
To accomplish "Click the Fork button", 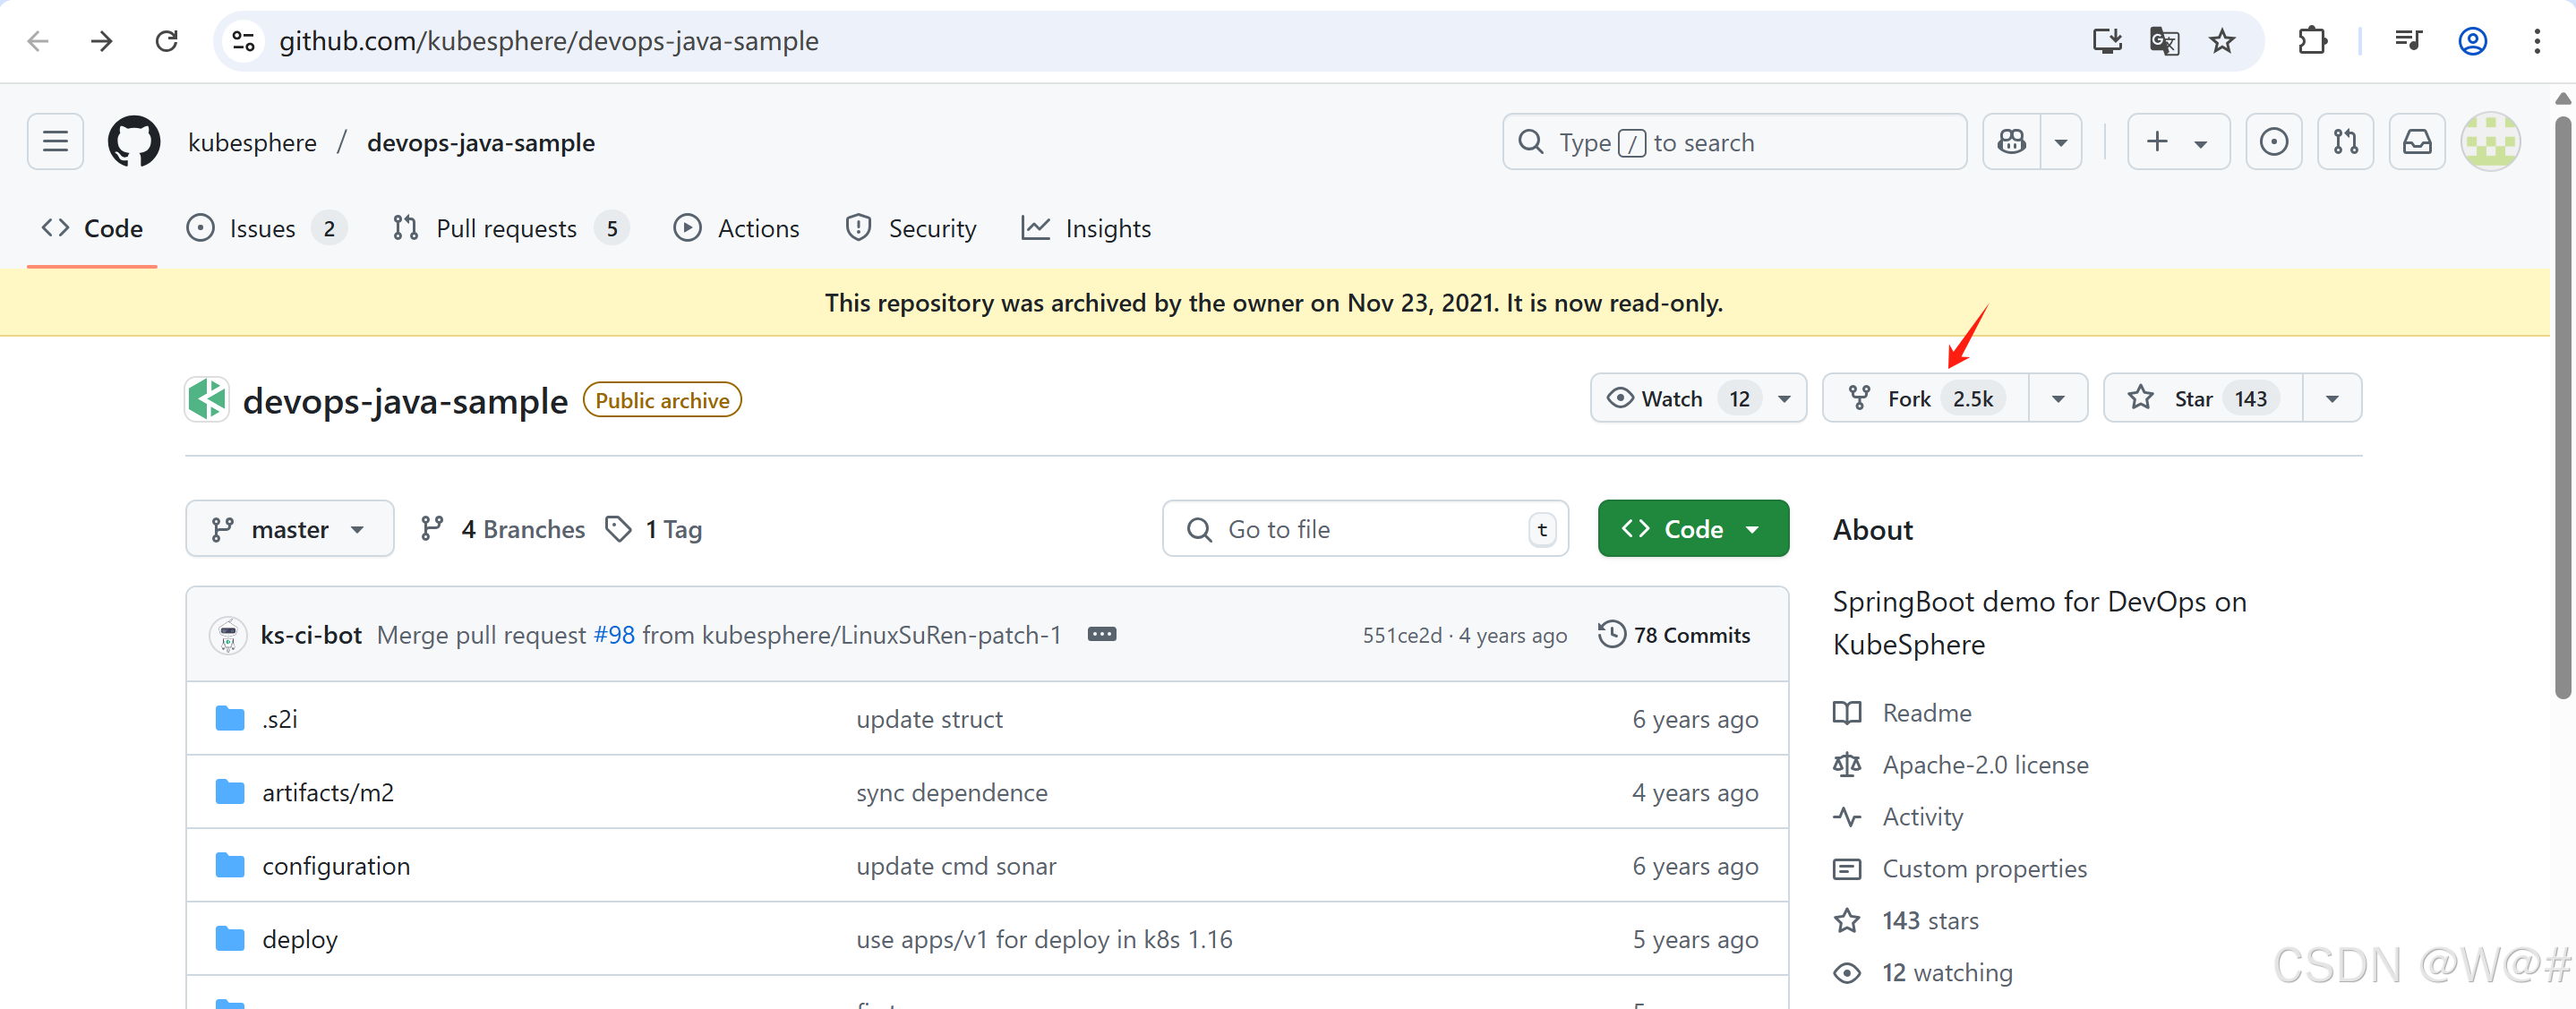I will click(1926, 398).
